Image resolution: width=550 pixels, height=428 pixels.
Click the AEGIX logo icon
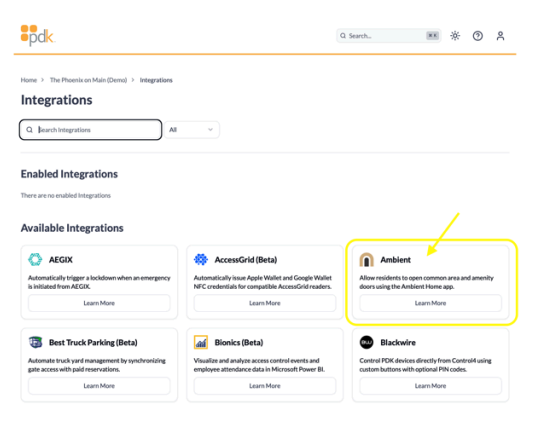(x=35, y=260)
